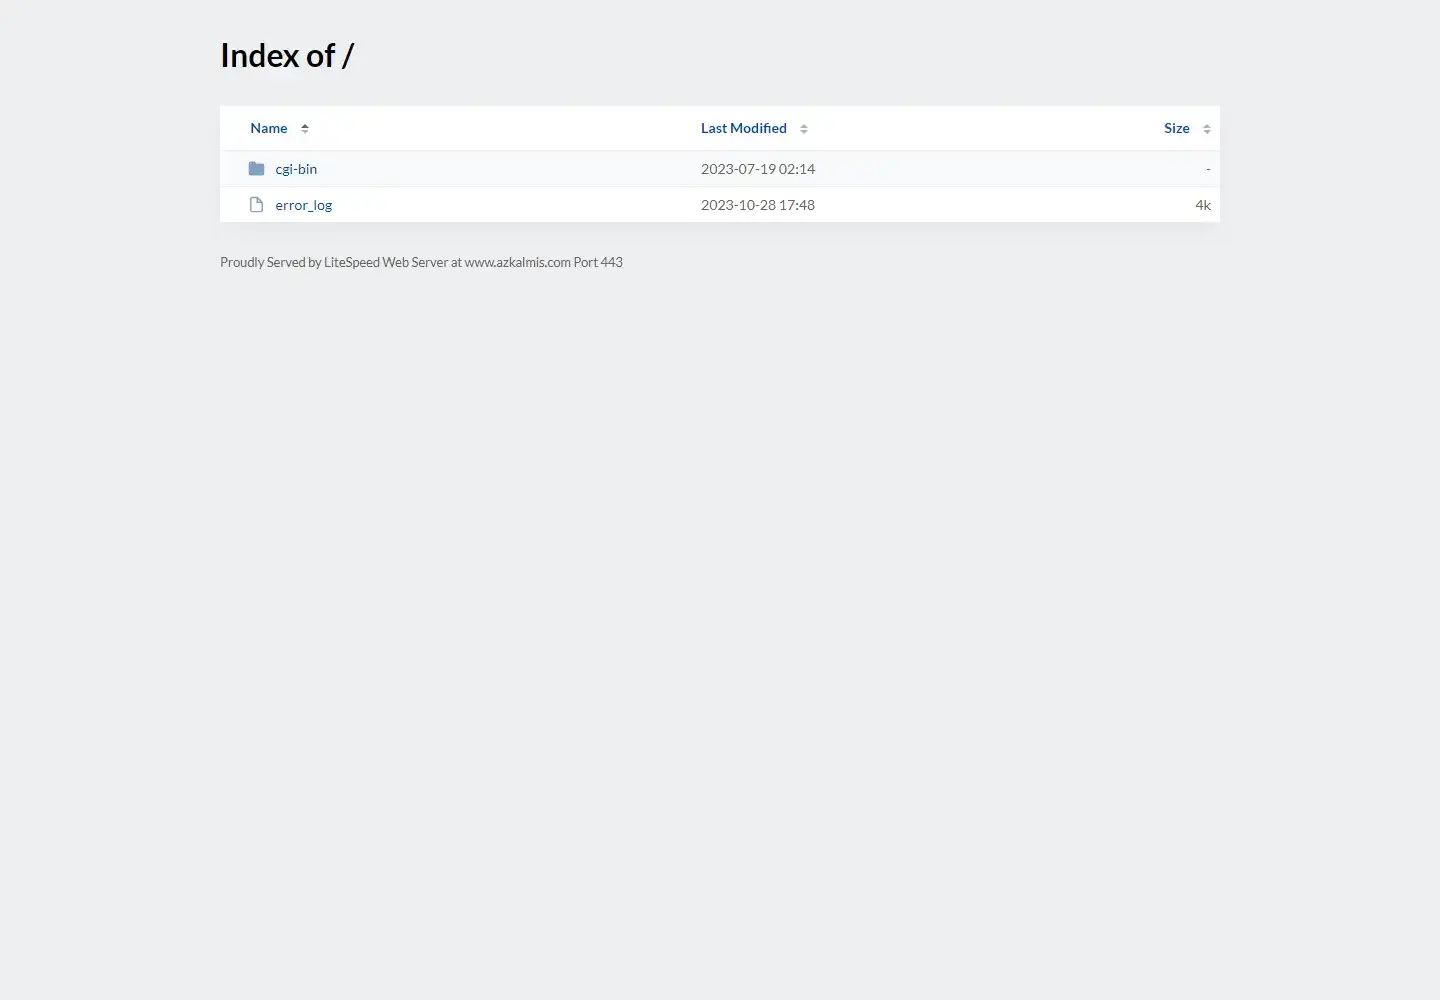The height and width of the screenshot is (1000, 1440).
Task: Select the 4k size value
Action: [1203, 205]
